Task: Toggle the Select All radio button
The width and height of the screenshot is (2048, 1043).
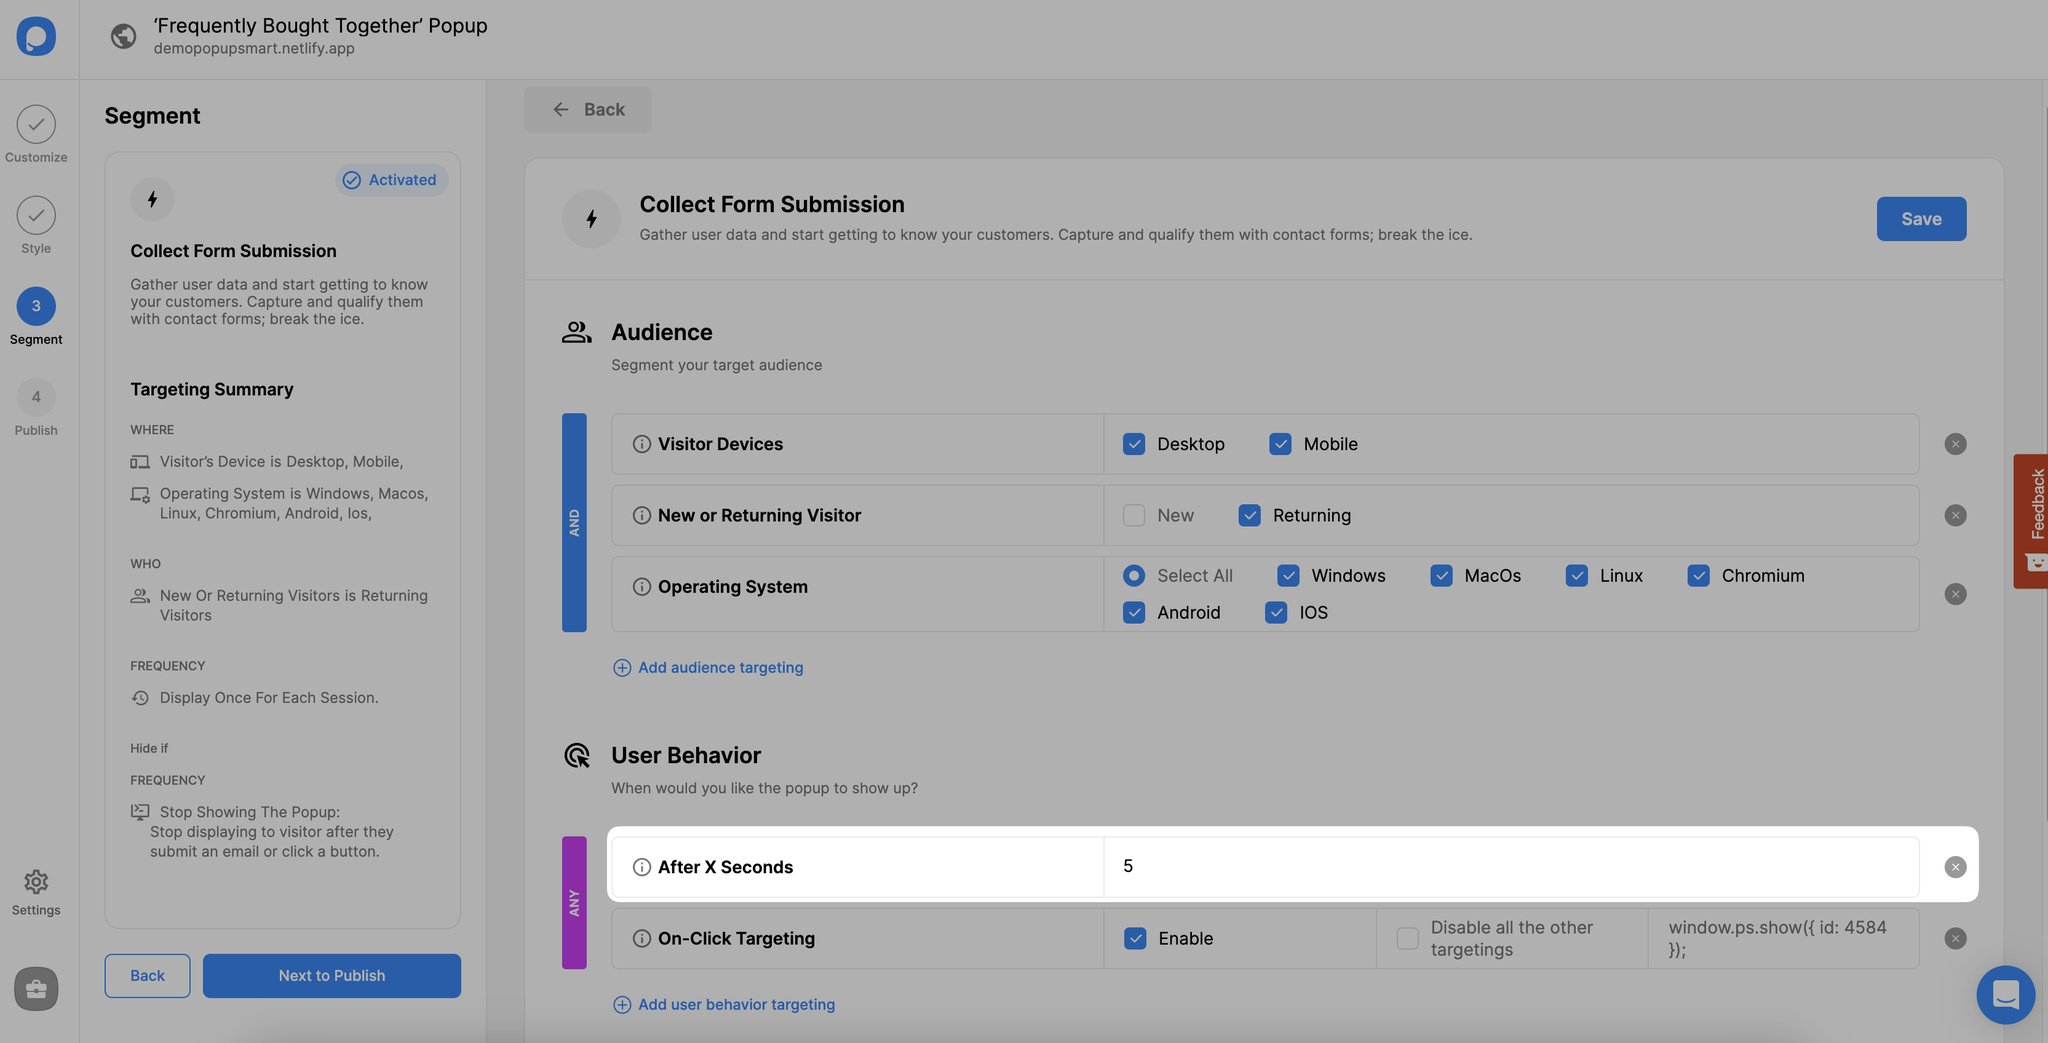Action: coord(1134,575)
